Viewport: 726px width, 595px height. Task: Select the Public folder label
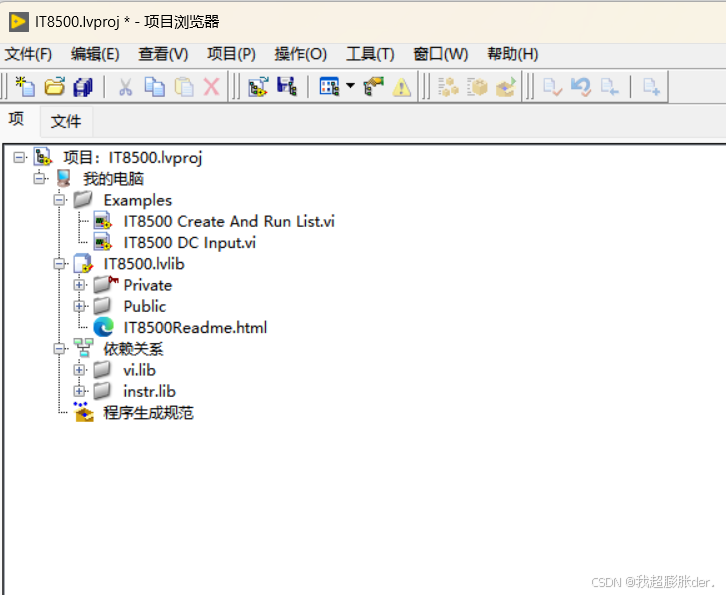pyautogui.click(x=144, y=307)
